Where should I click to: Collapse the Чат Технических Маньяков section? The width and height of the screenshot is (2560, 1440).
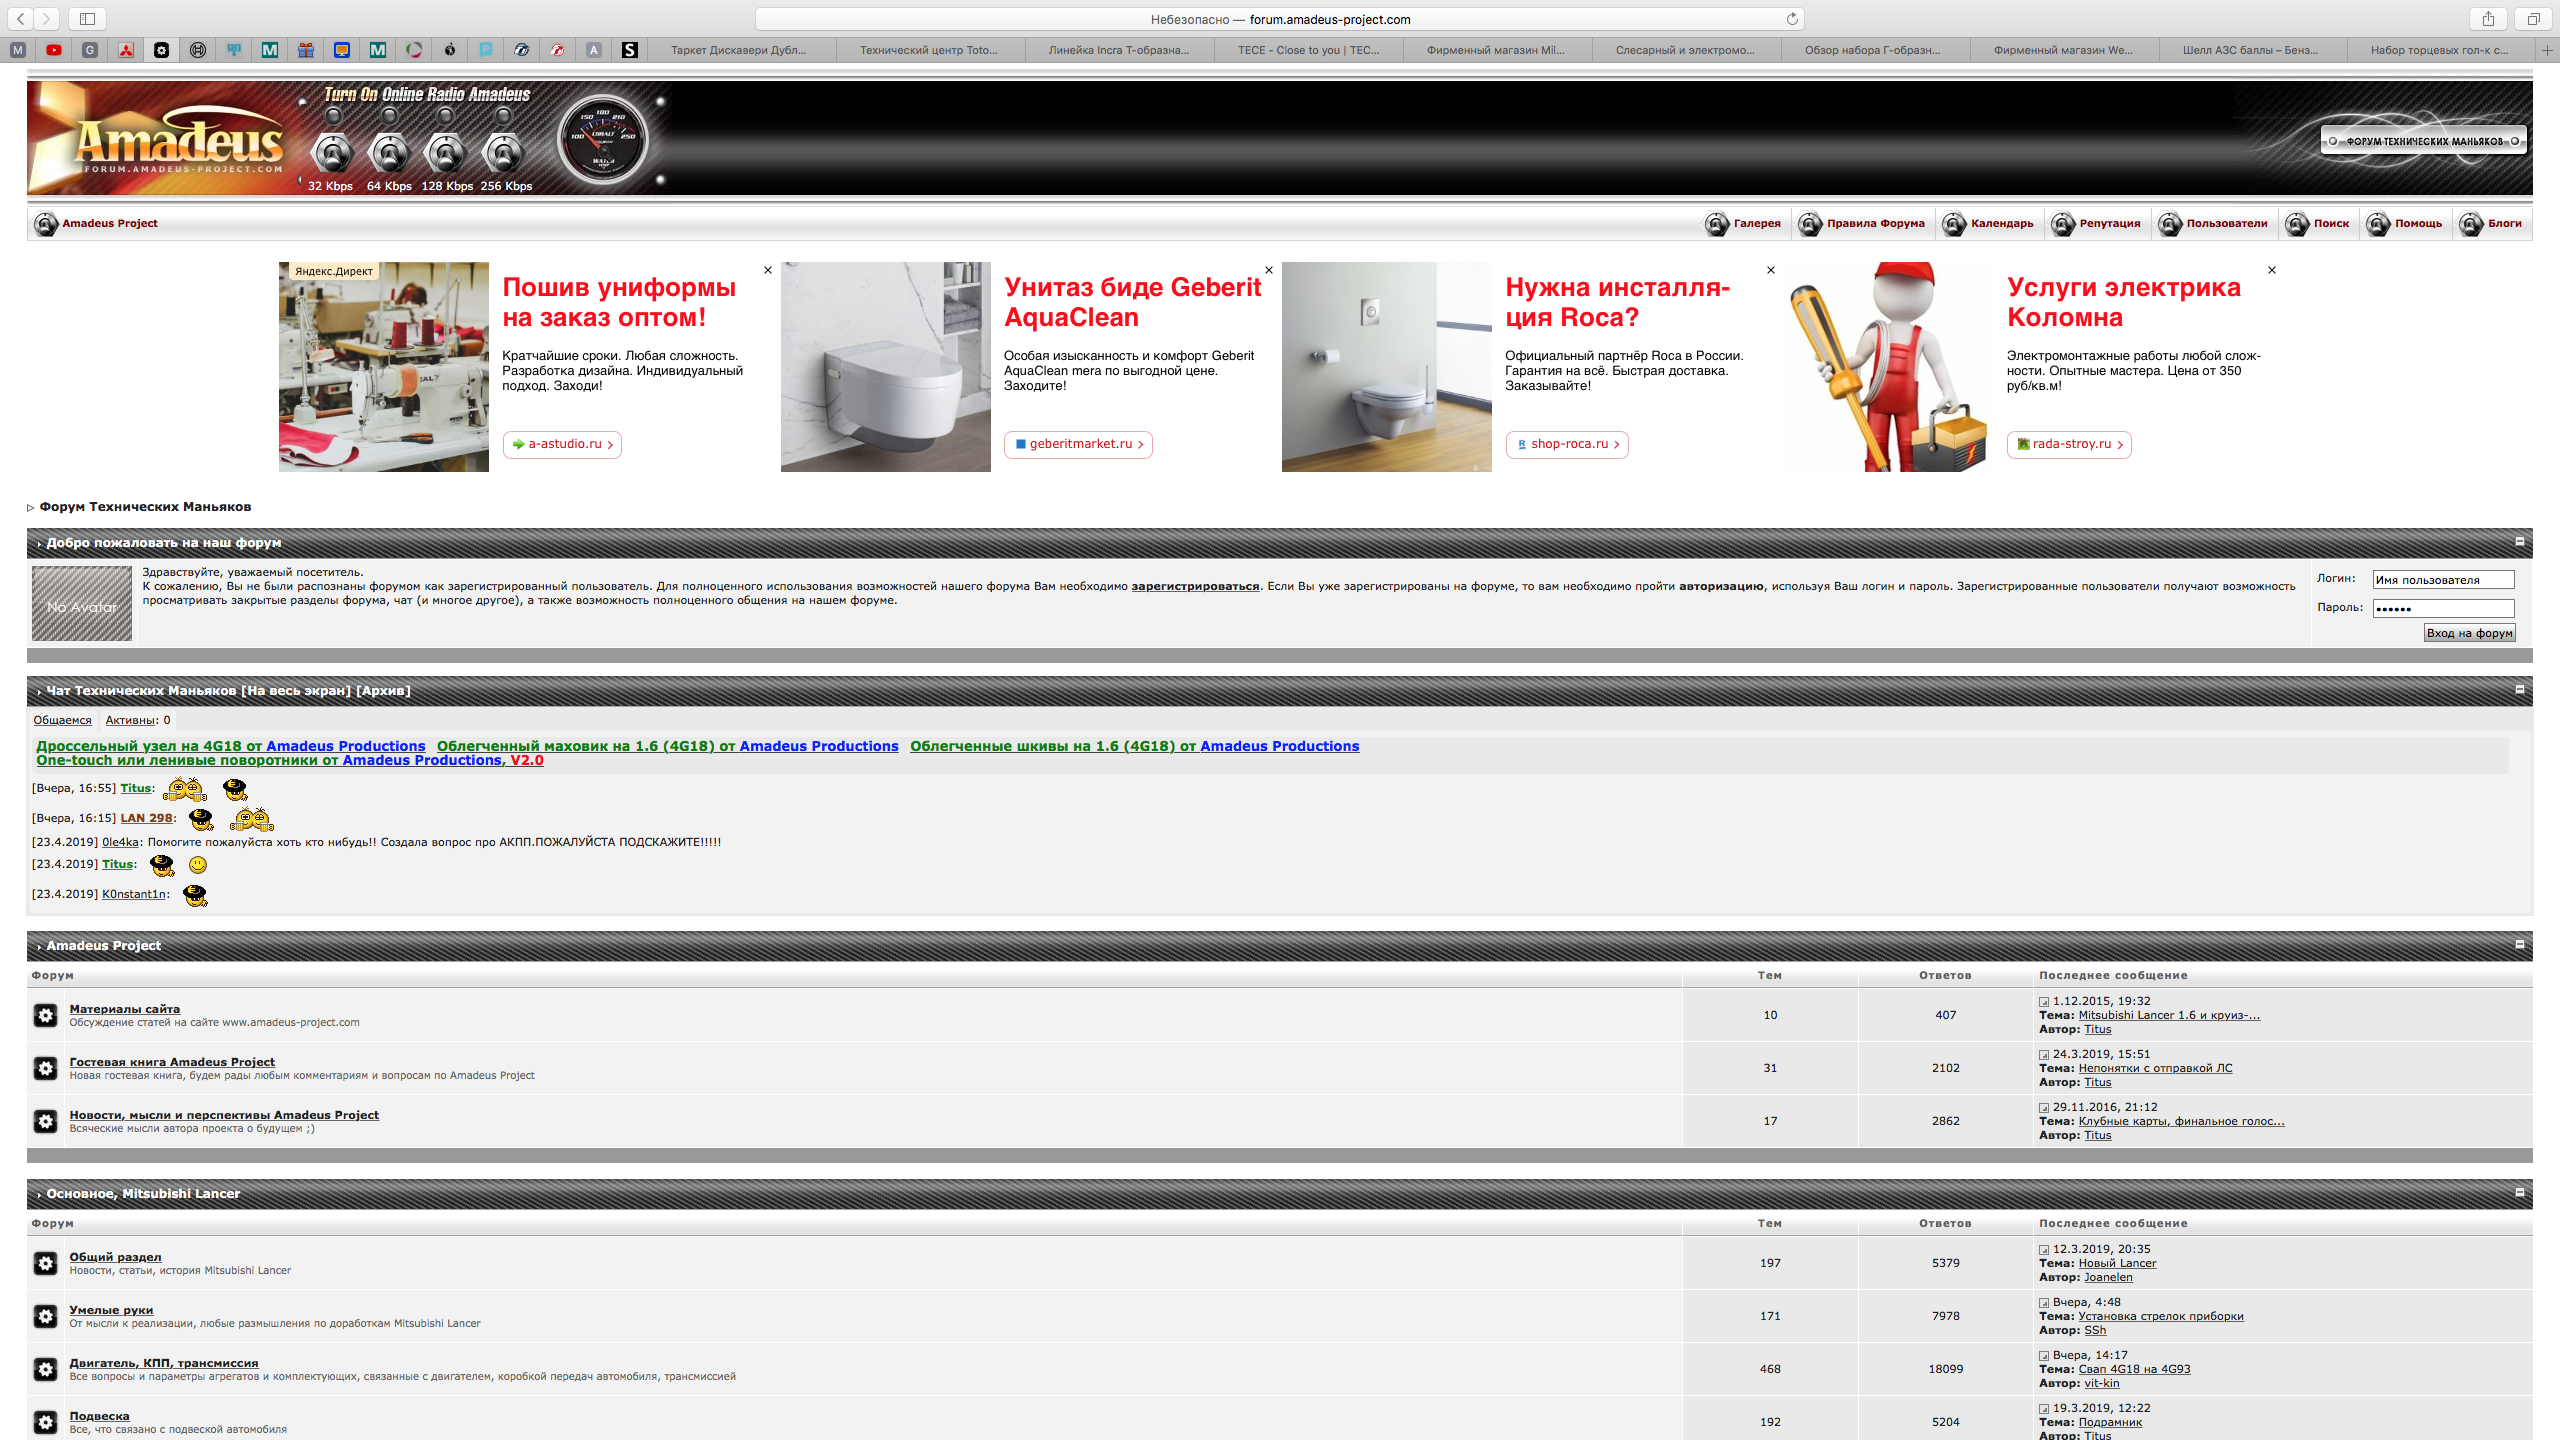2519,690
